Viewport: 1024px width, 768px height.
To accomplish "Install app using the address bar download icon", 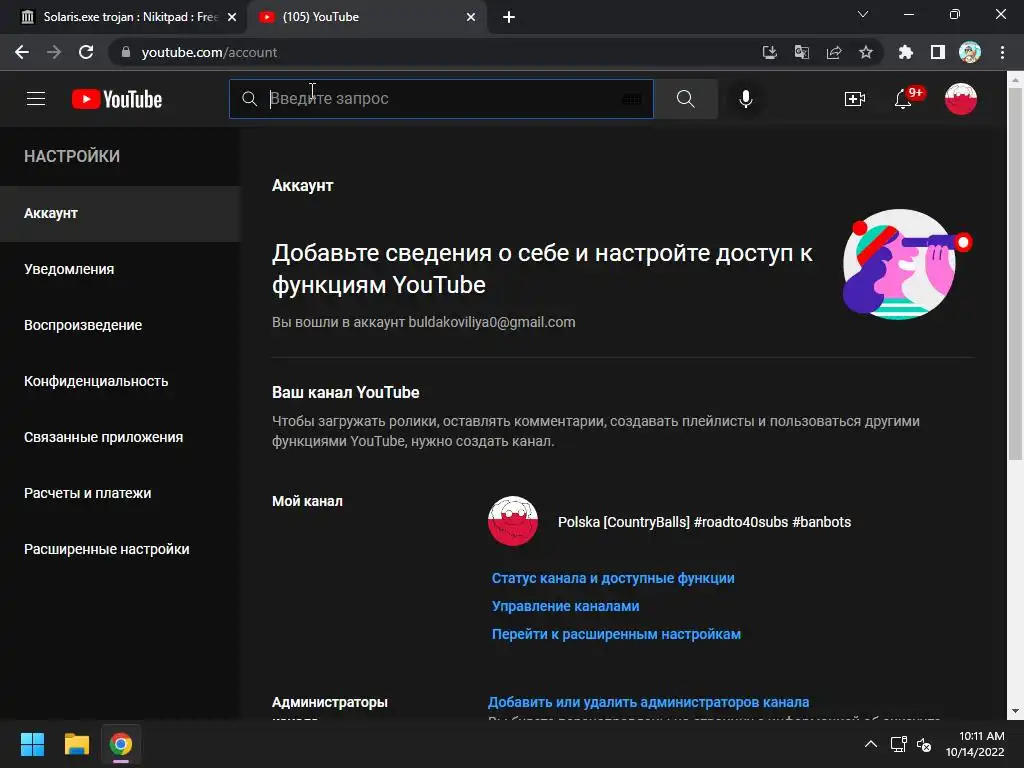I will pos(769,52).
